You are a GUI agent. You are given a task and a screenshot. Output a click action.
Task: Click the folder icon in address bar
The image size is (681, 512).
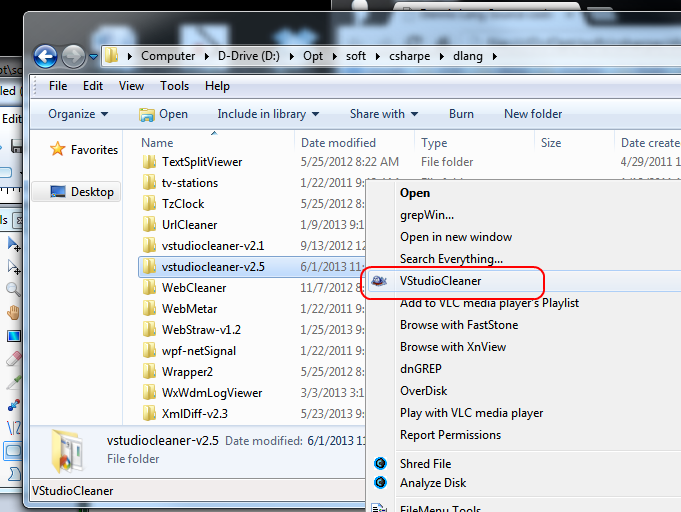pos(112,56)
